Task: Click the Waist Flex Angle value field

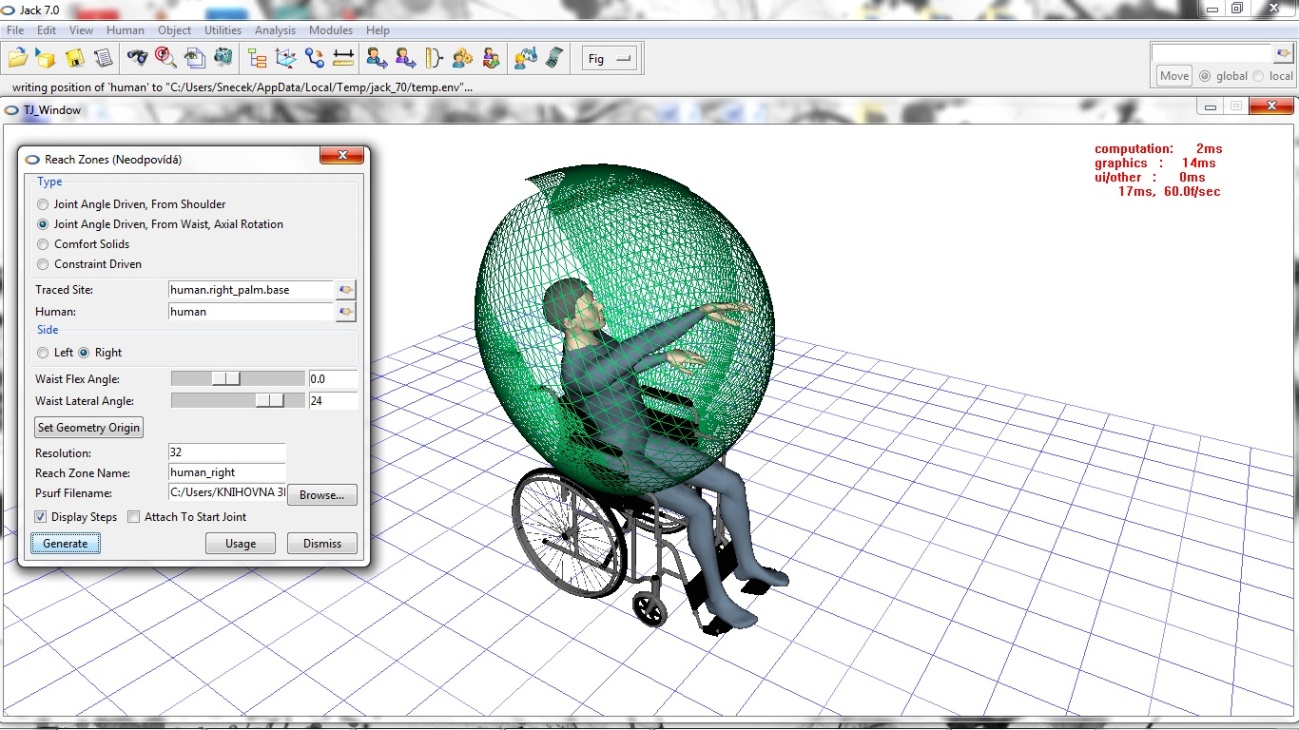Action: click(333, 379)
